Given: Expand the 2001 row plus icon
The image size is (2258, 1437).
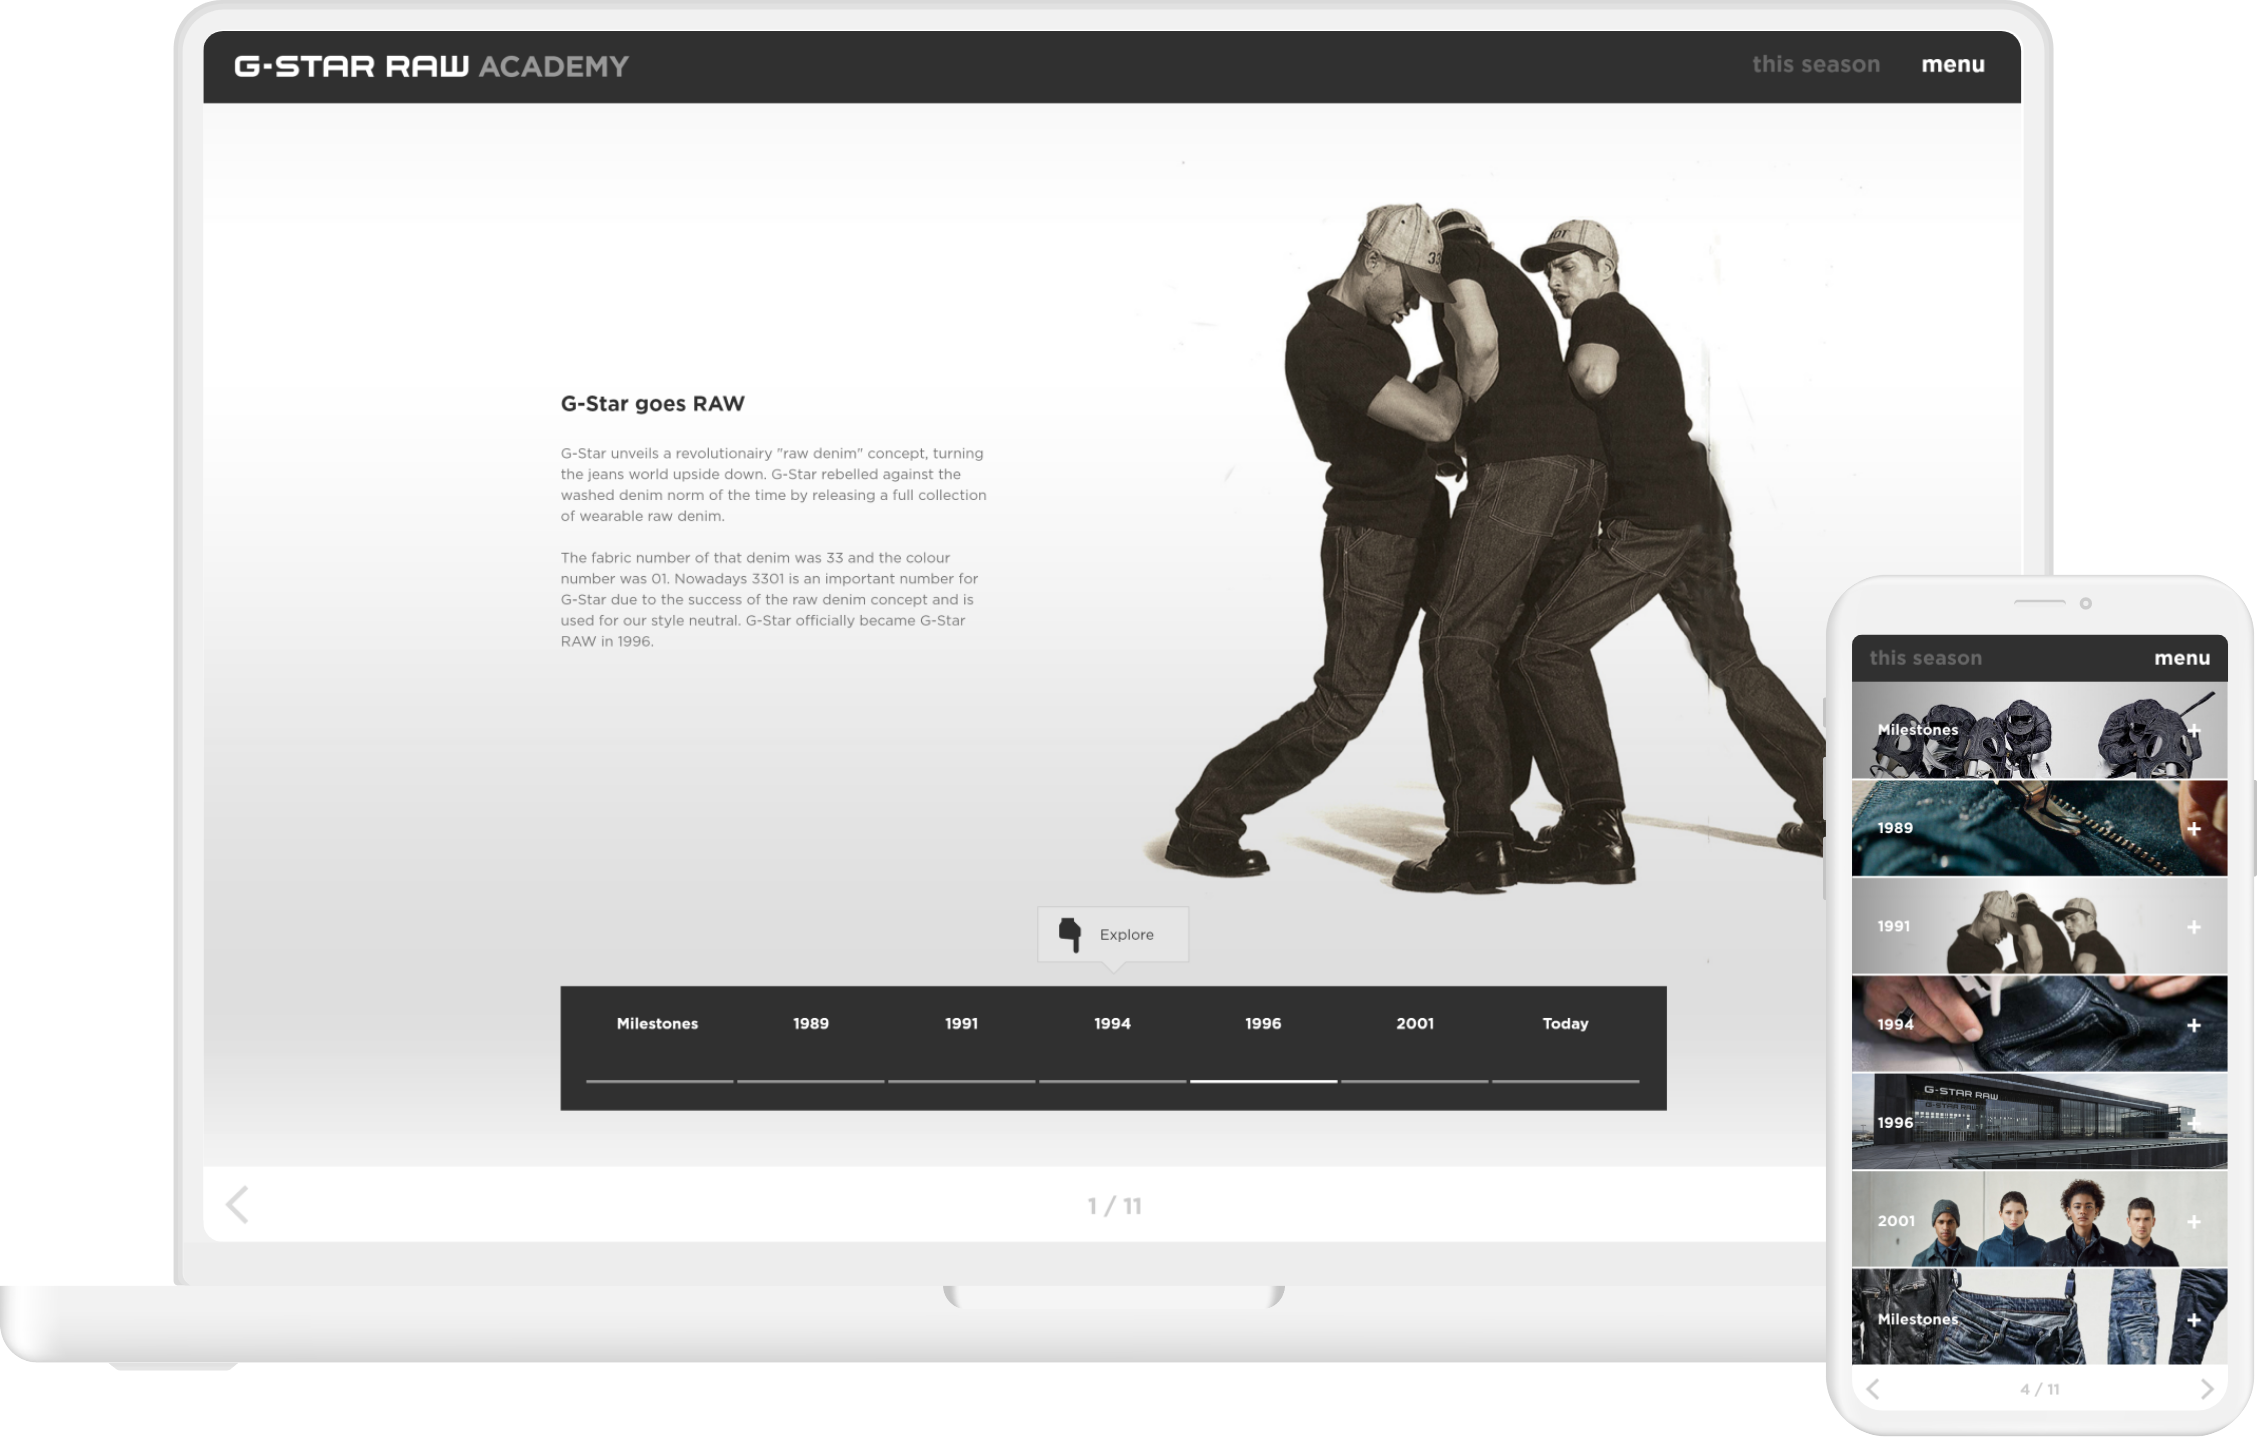Looking at the screenshot, I should click(2193, 1221).
